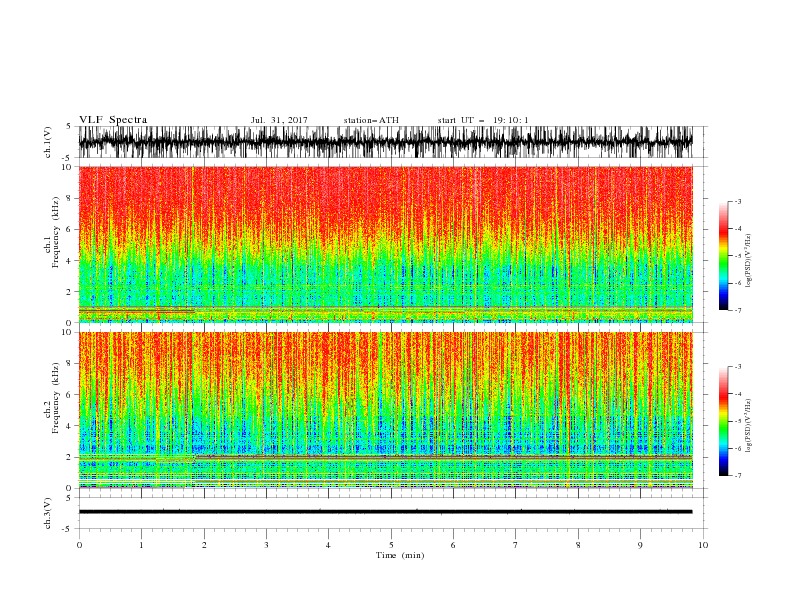The height and width of the screenshot is (612, 792).
Task: Click the "station=ATH" header label
Action: click(x=371, y=120)
